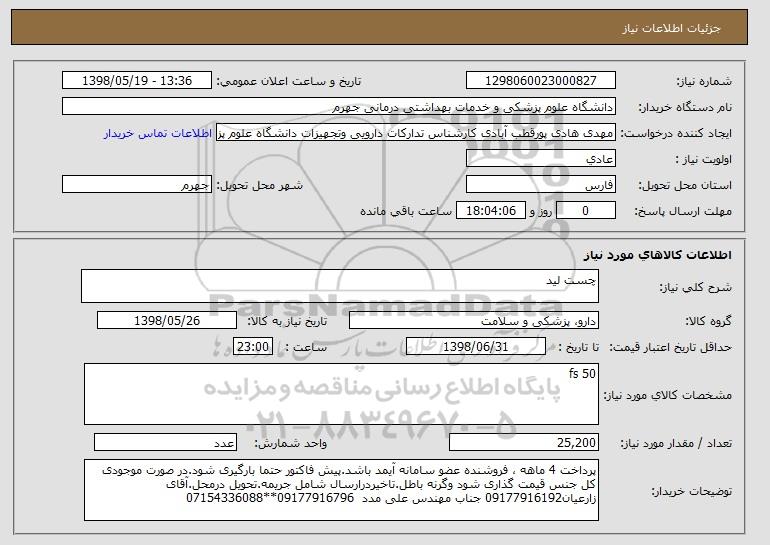
Task: Click the delivery city field جهرم
Action: 137,185
